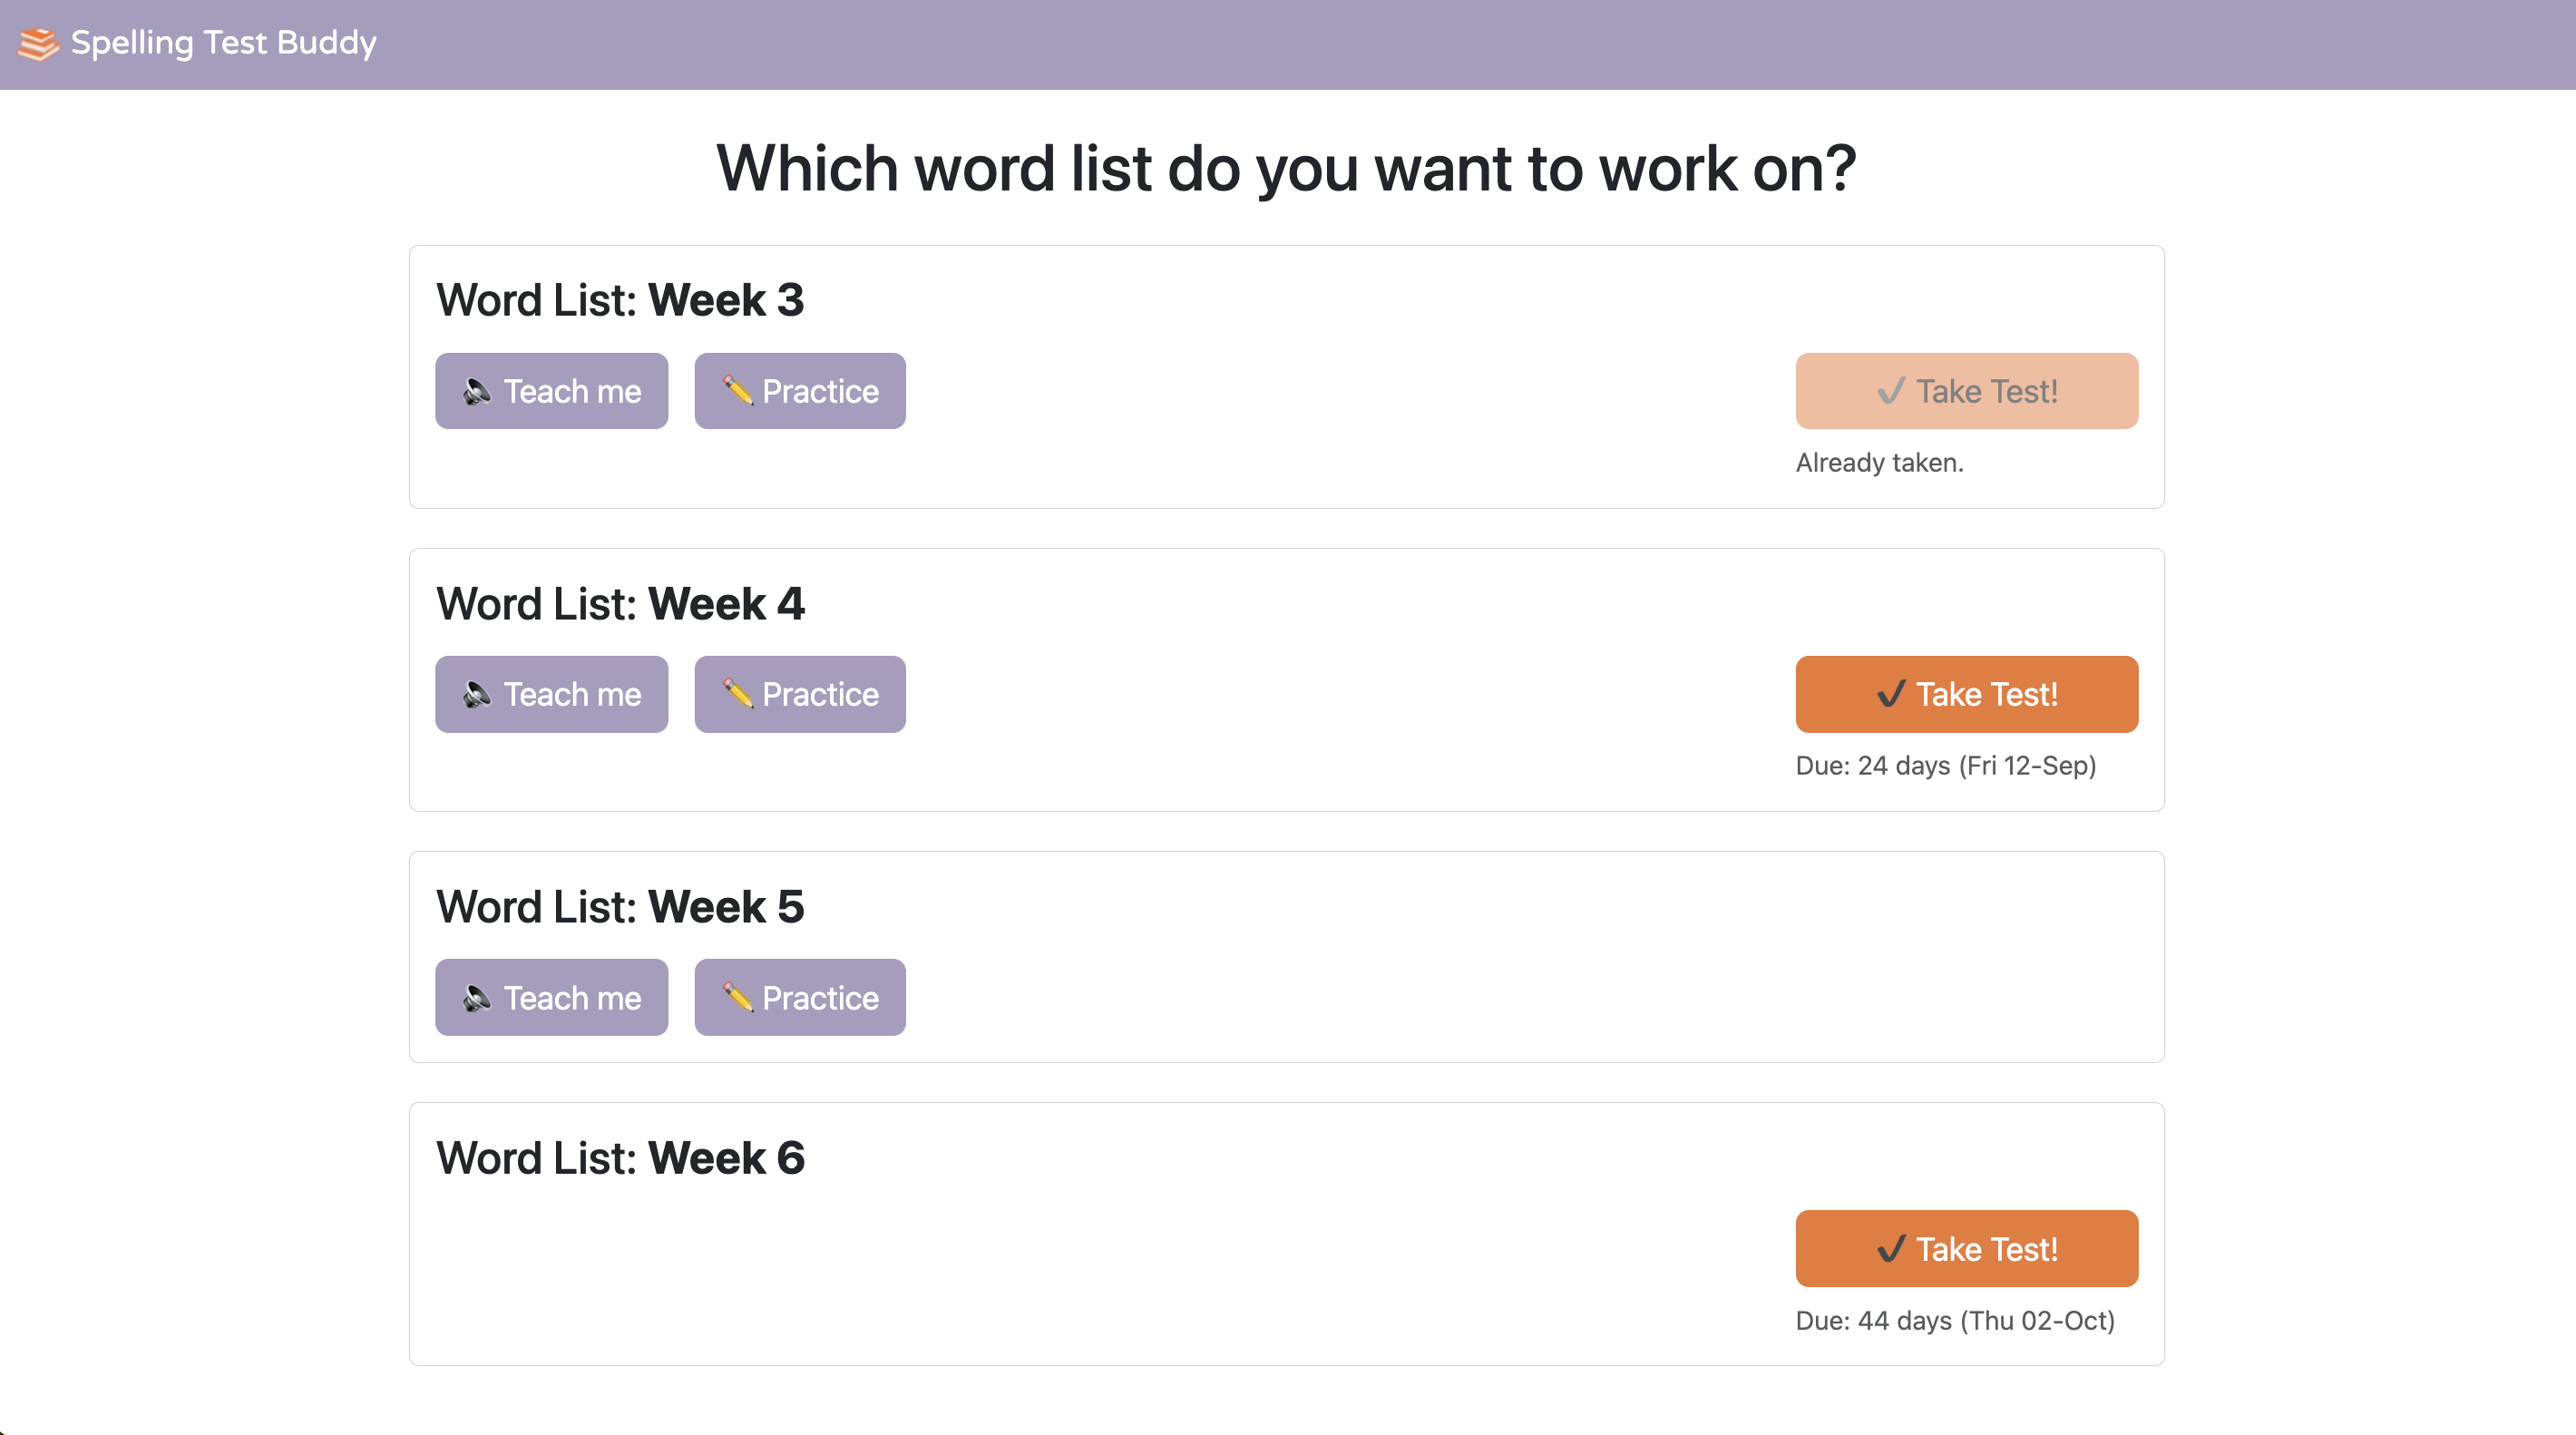The height and width of the screenshot is (1435, 2576).
Task: Open Teach me for Week 5
Action: tap(551, 997)
